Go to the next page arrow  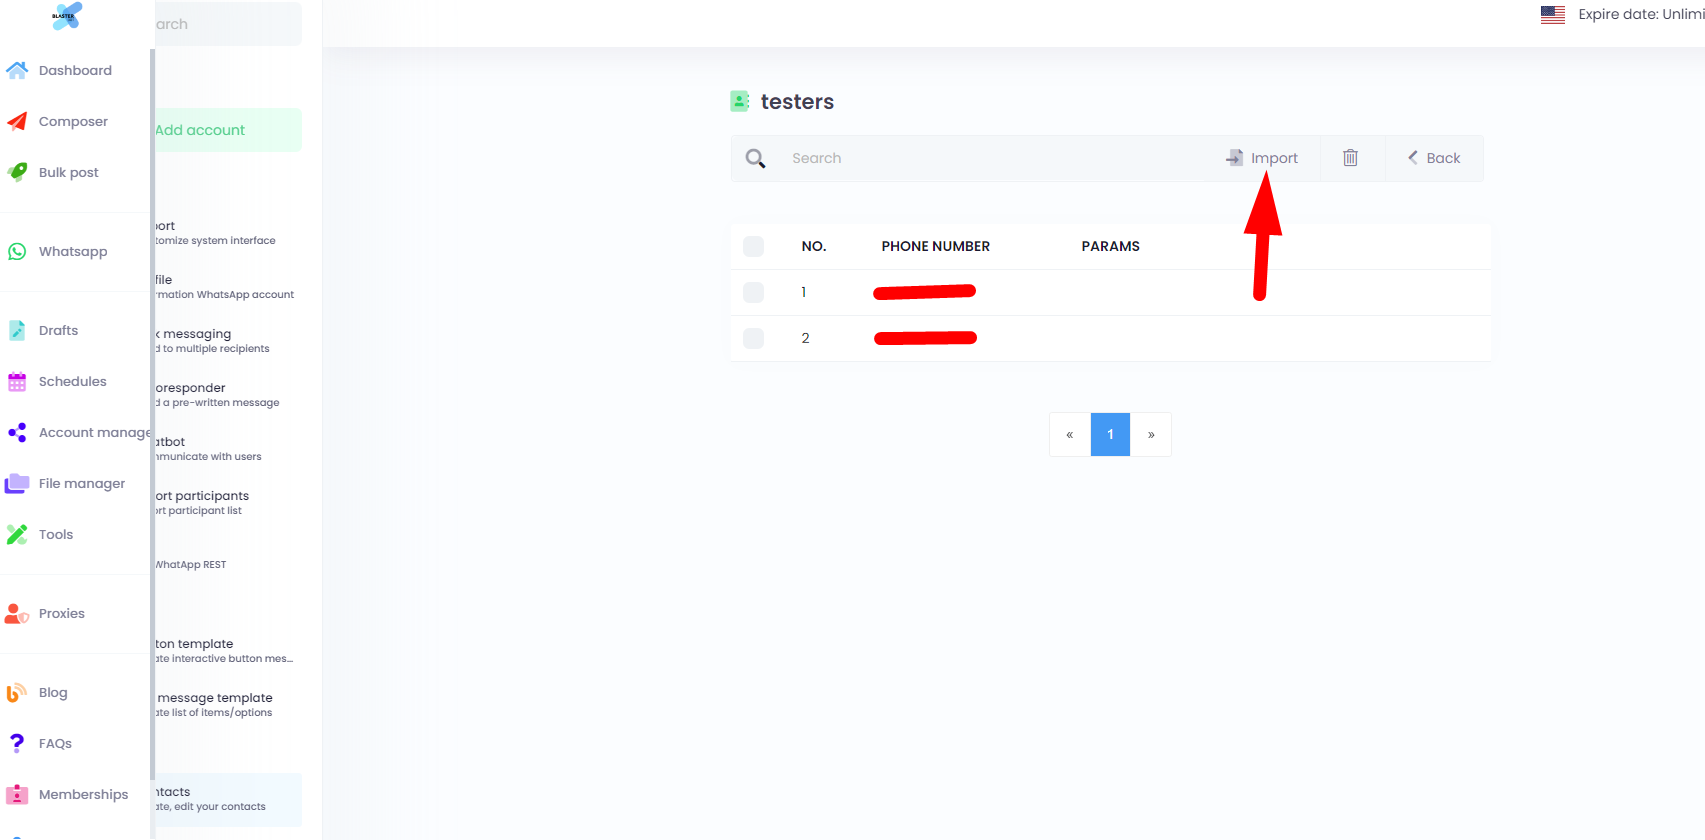(x=1151, y=435)
